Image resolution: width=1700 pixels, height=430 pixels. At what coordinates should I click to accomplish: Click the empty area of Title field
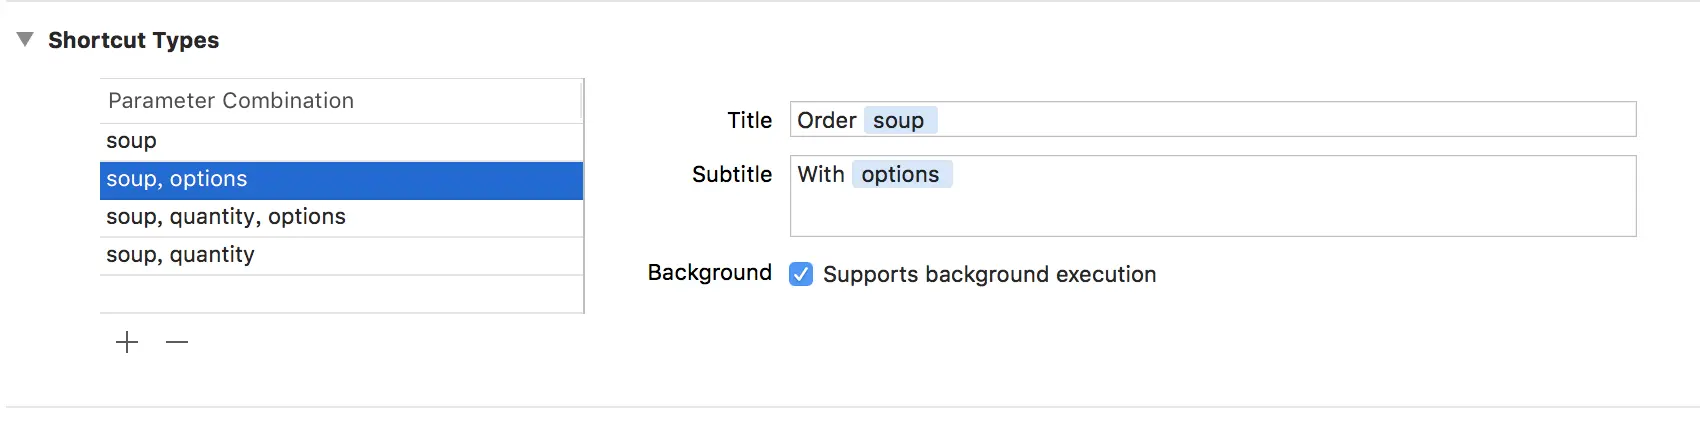click(1280, 120)
